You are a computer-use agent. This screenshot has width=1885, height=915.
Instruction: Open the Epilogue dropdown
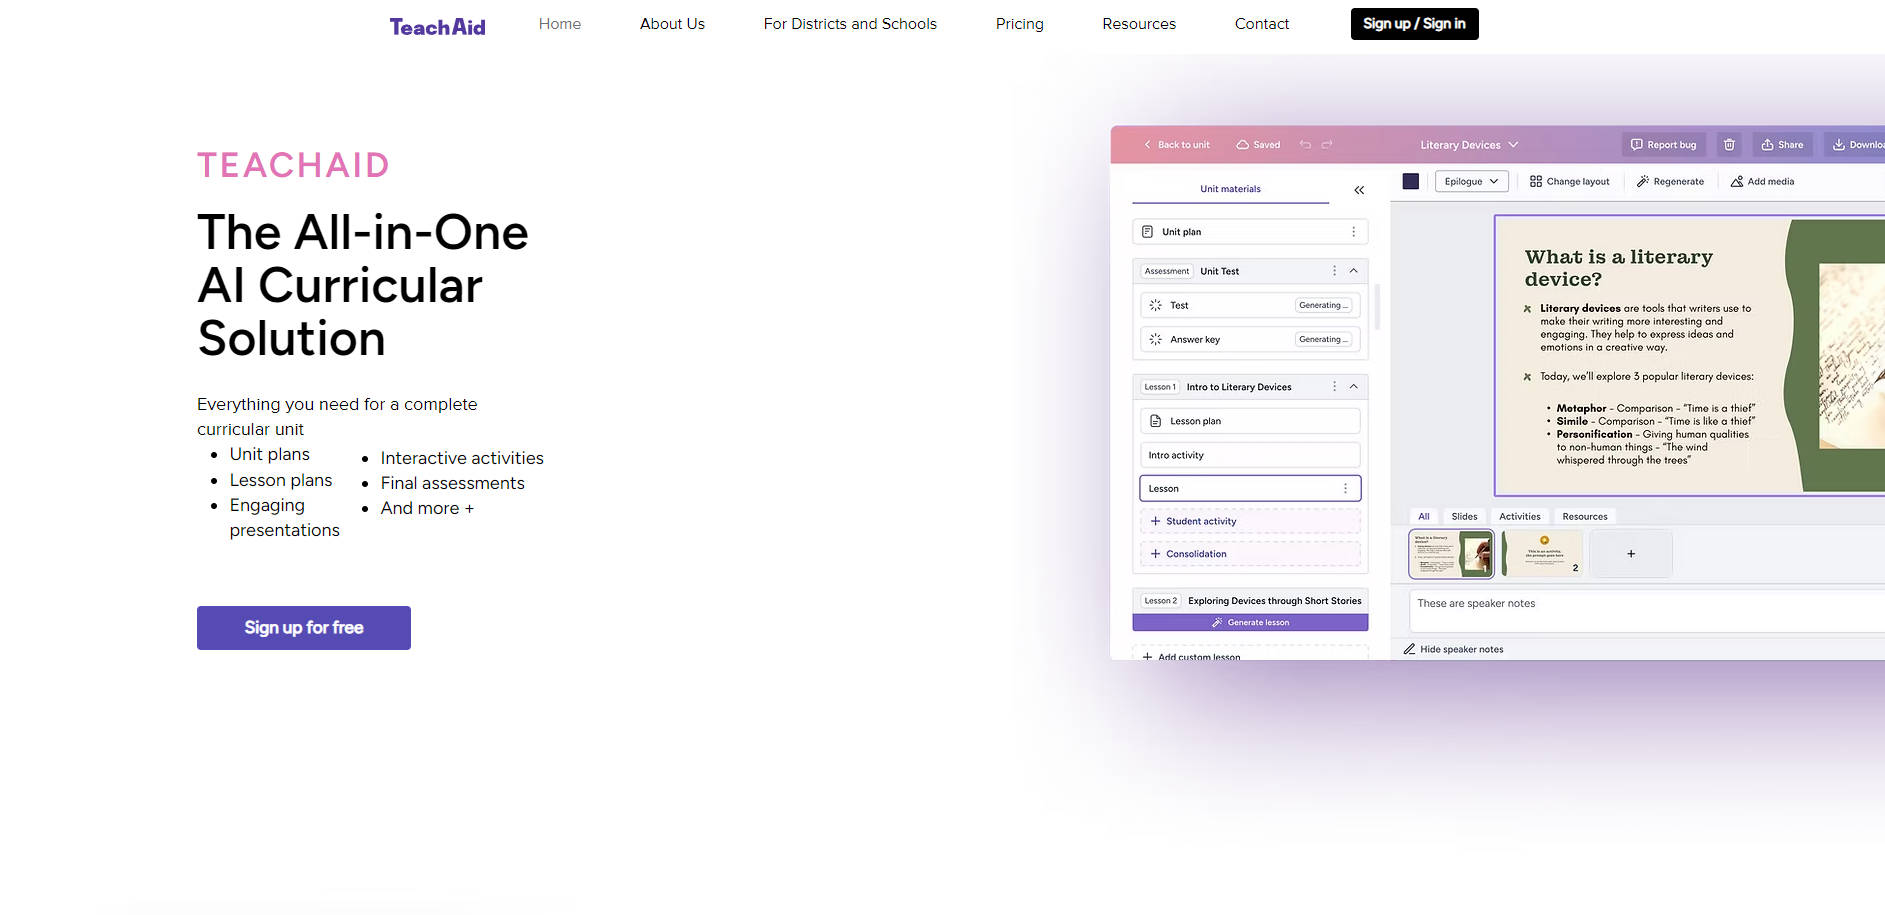(x=1471, y=181)
